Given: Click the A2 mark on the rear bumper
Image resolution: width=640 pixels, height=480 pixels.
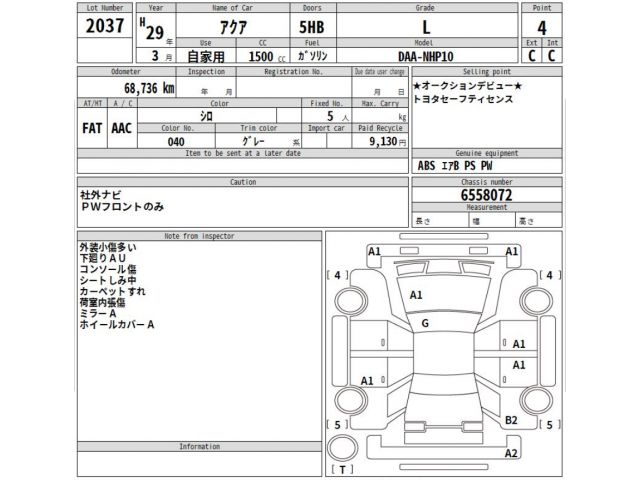Looking at the screenshot, I should 511,453.
